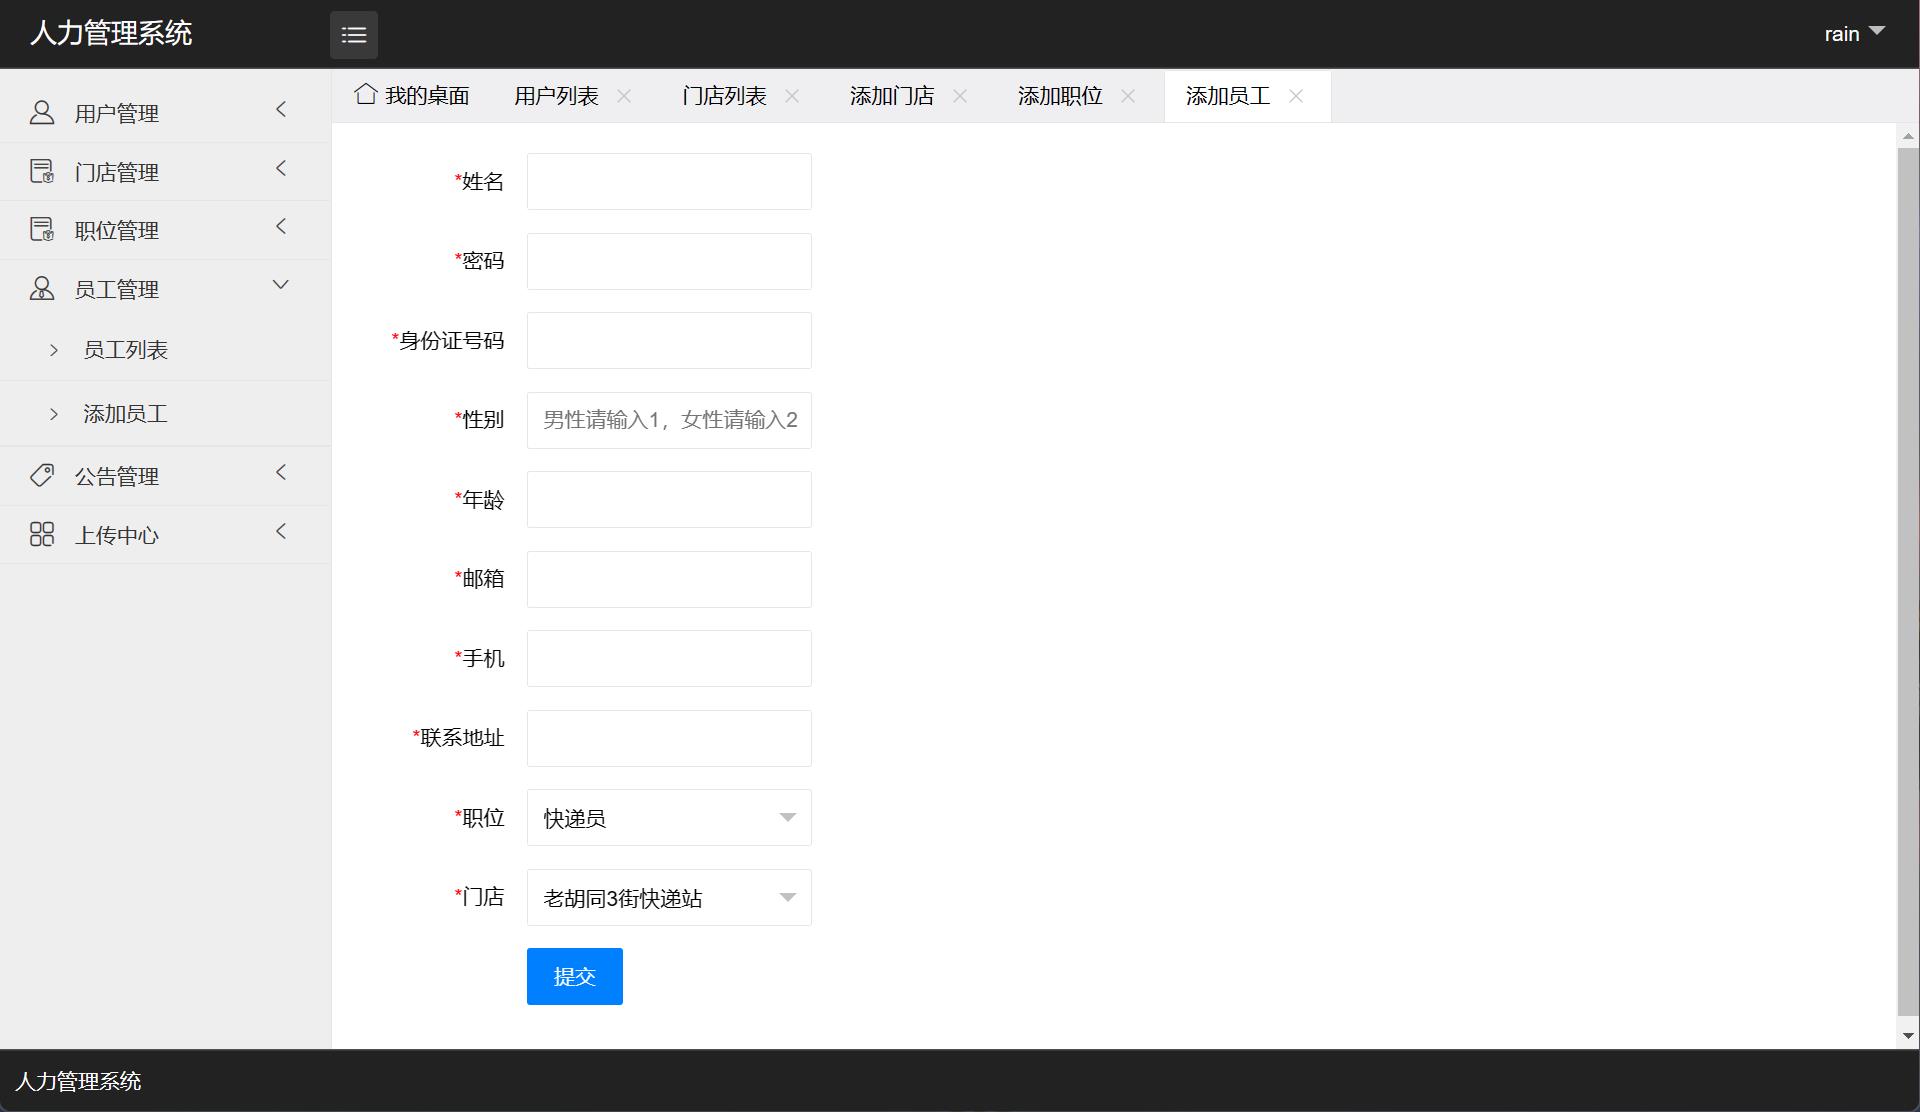Open 上传中心 via its grid icon

[x=41, y=533]
